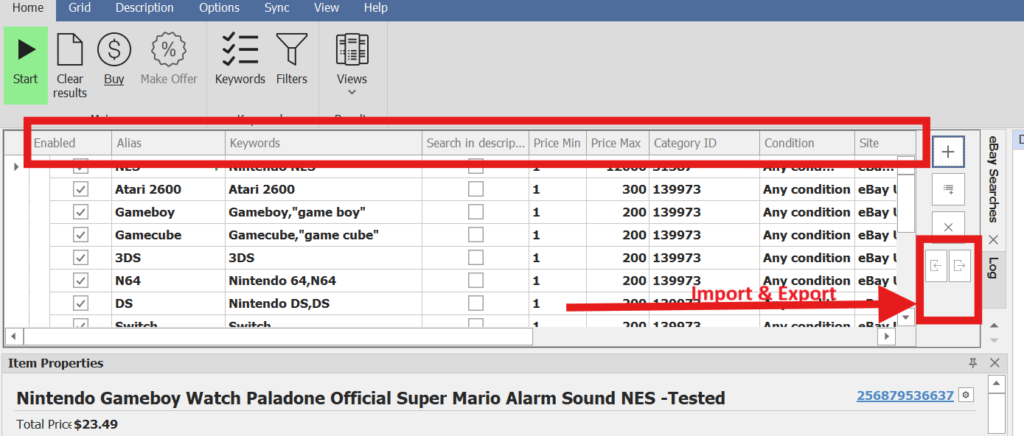Click Category ID 139973 in 3DS row
Screen dimensions: 1024x436
coord(704,258)
